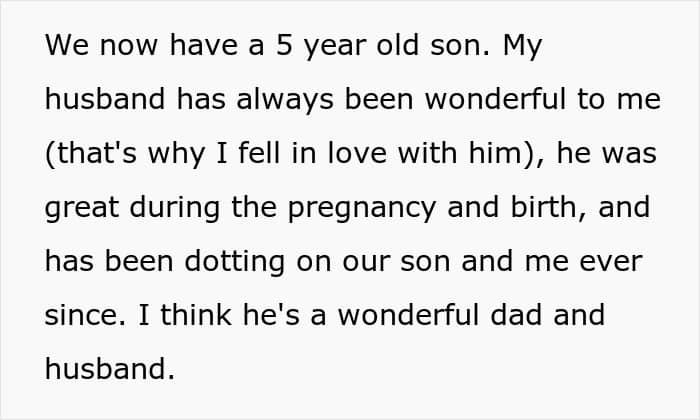The height and width of the screenshot is (420, 700).
Task: Click the opening words "We now"
Action: tap(101, 46)
